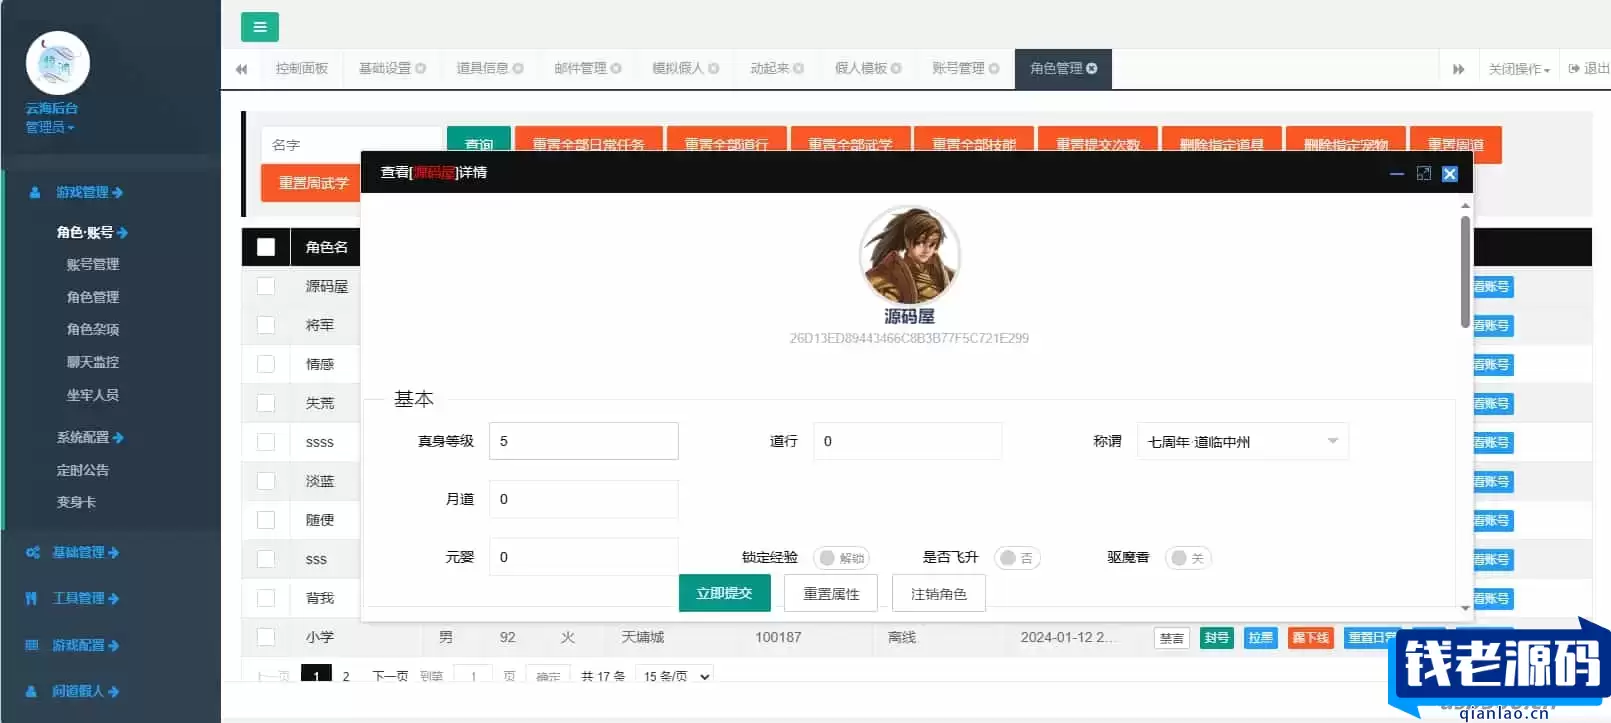Click the character portrait of 源码屋
The height and width of the screenshot is (723, 1611).
coord(909,255)
